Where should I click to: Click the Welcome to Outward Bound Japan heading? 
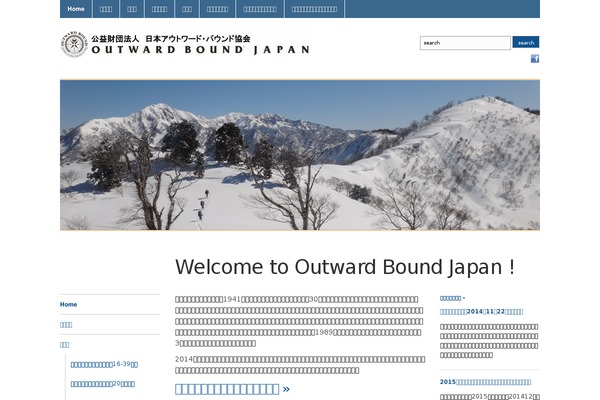(x=345, y=267)
